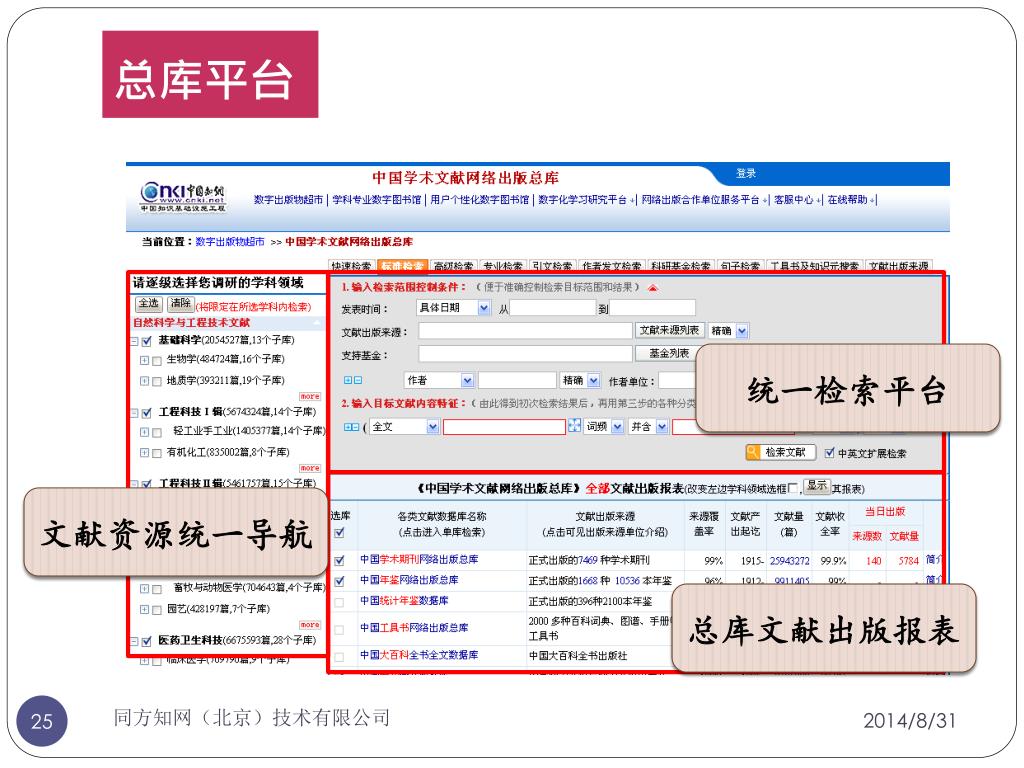The image size is (1024, 768).
Task: Click the 登录 link in blue header
Action: pyautogui.click(x=746, y=174)
